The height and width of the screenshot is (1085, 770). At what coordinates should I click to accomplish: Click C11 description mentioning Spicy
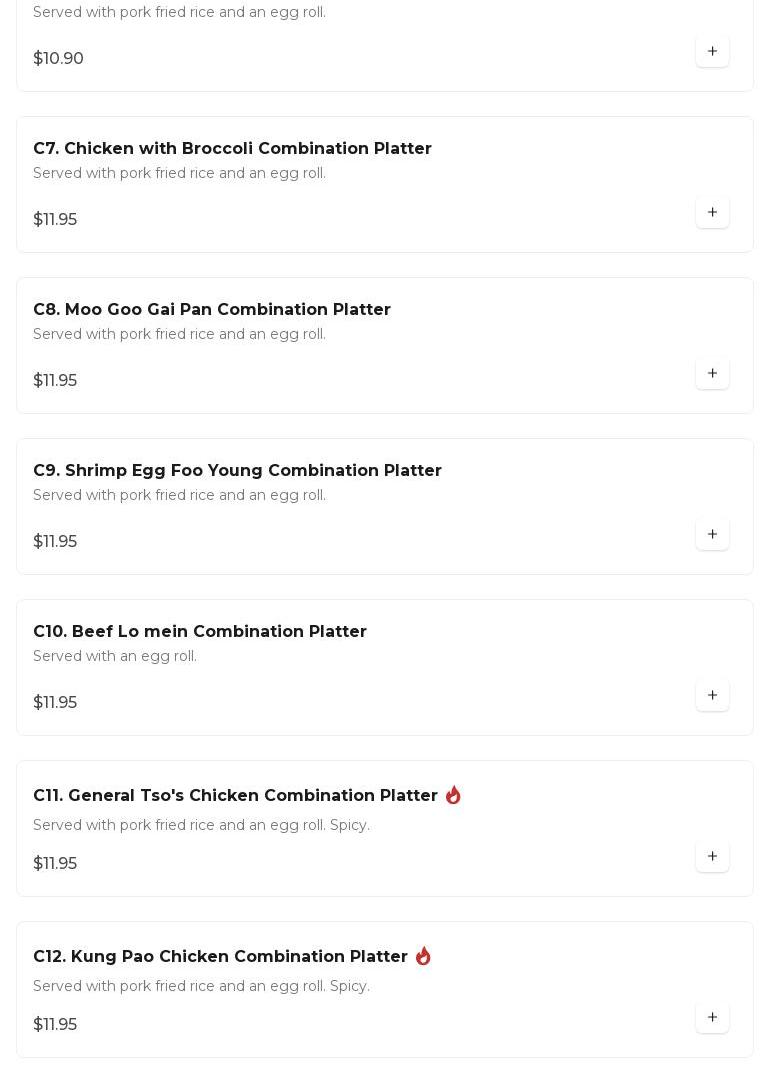201,825
